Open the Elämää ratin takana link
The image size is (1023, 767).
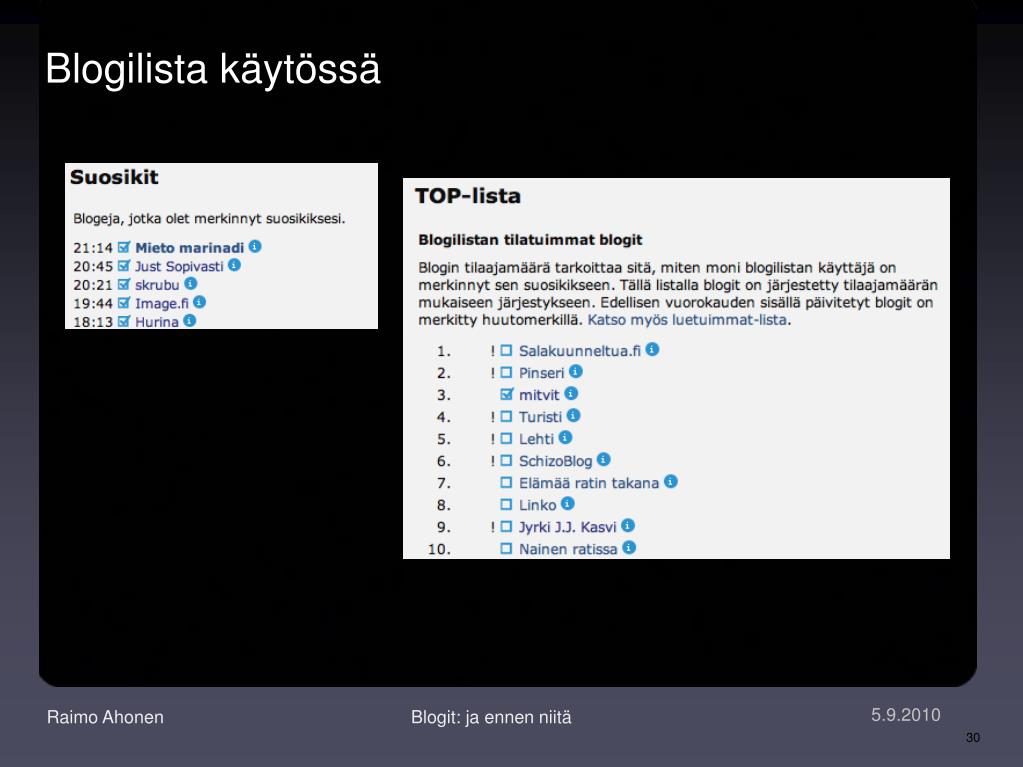click(x=588, y=483)
